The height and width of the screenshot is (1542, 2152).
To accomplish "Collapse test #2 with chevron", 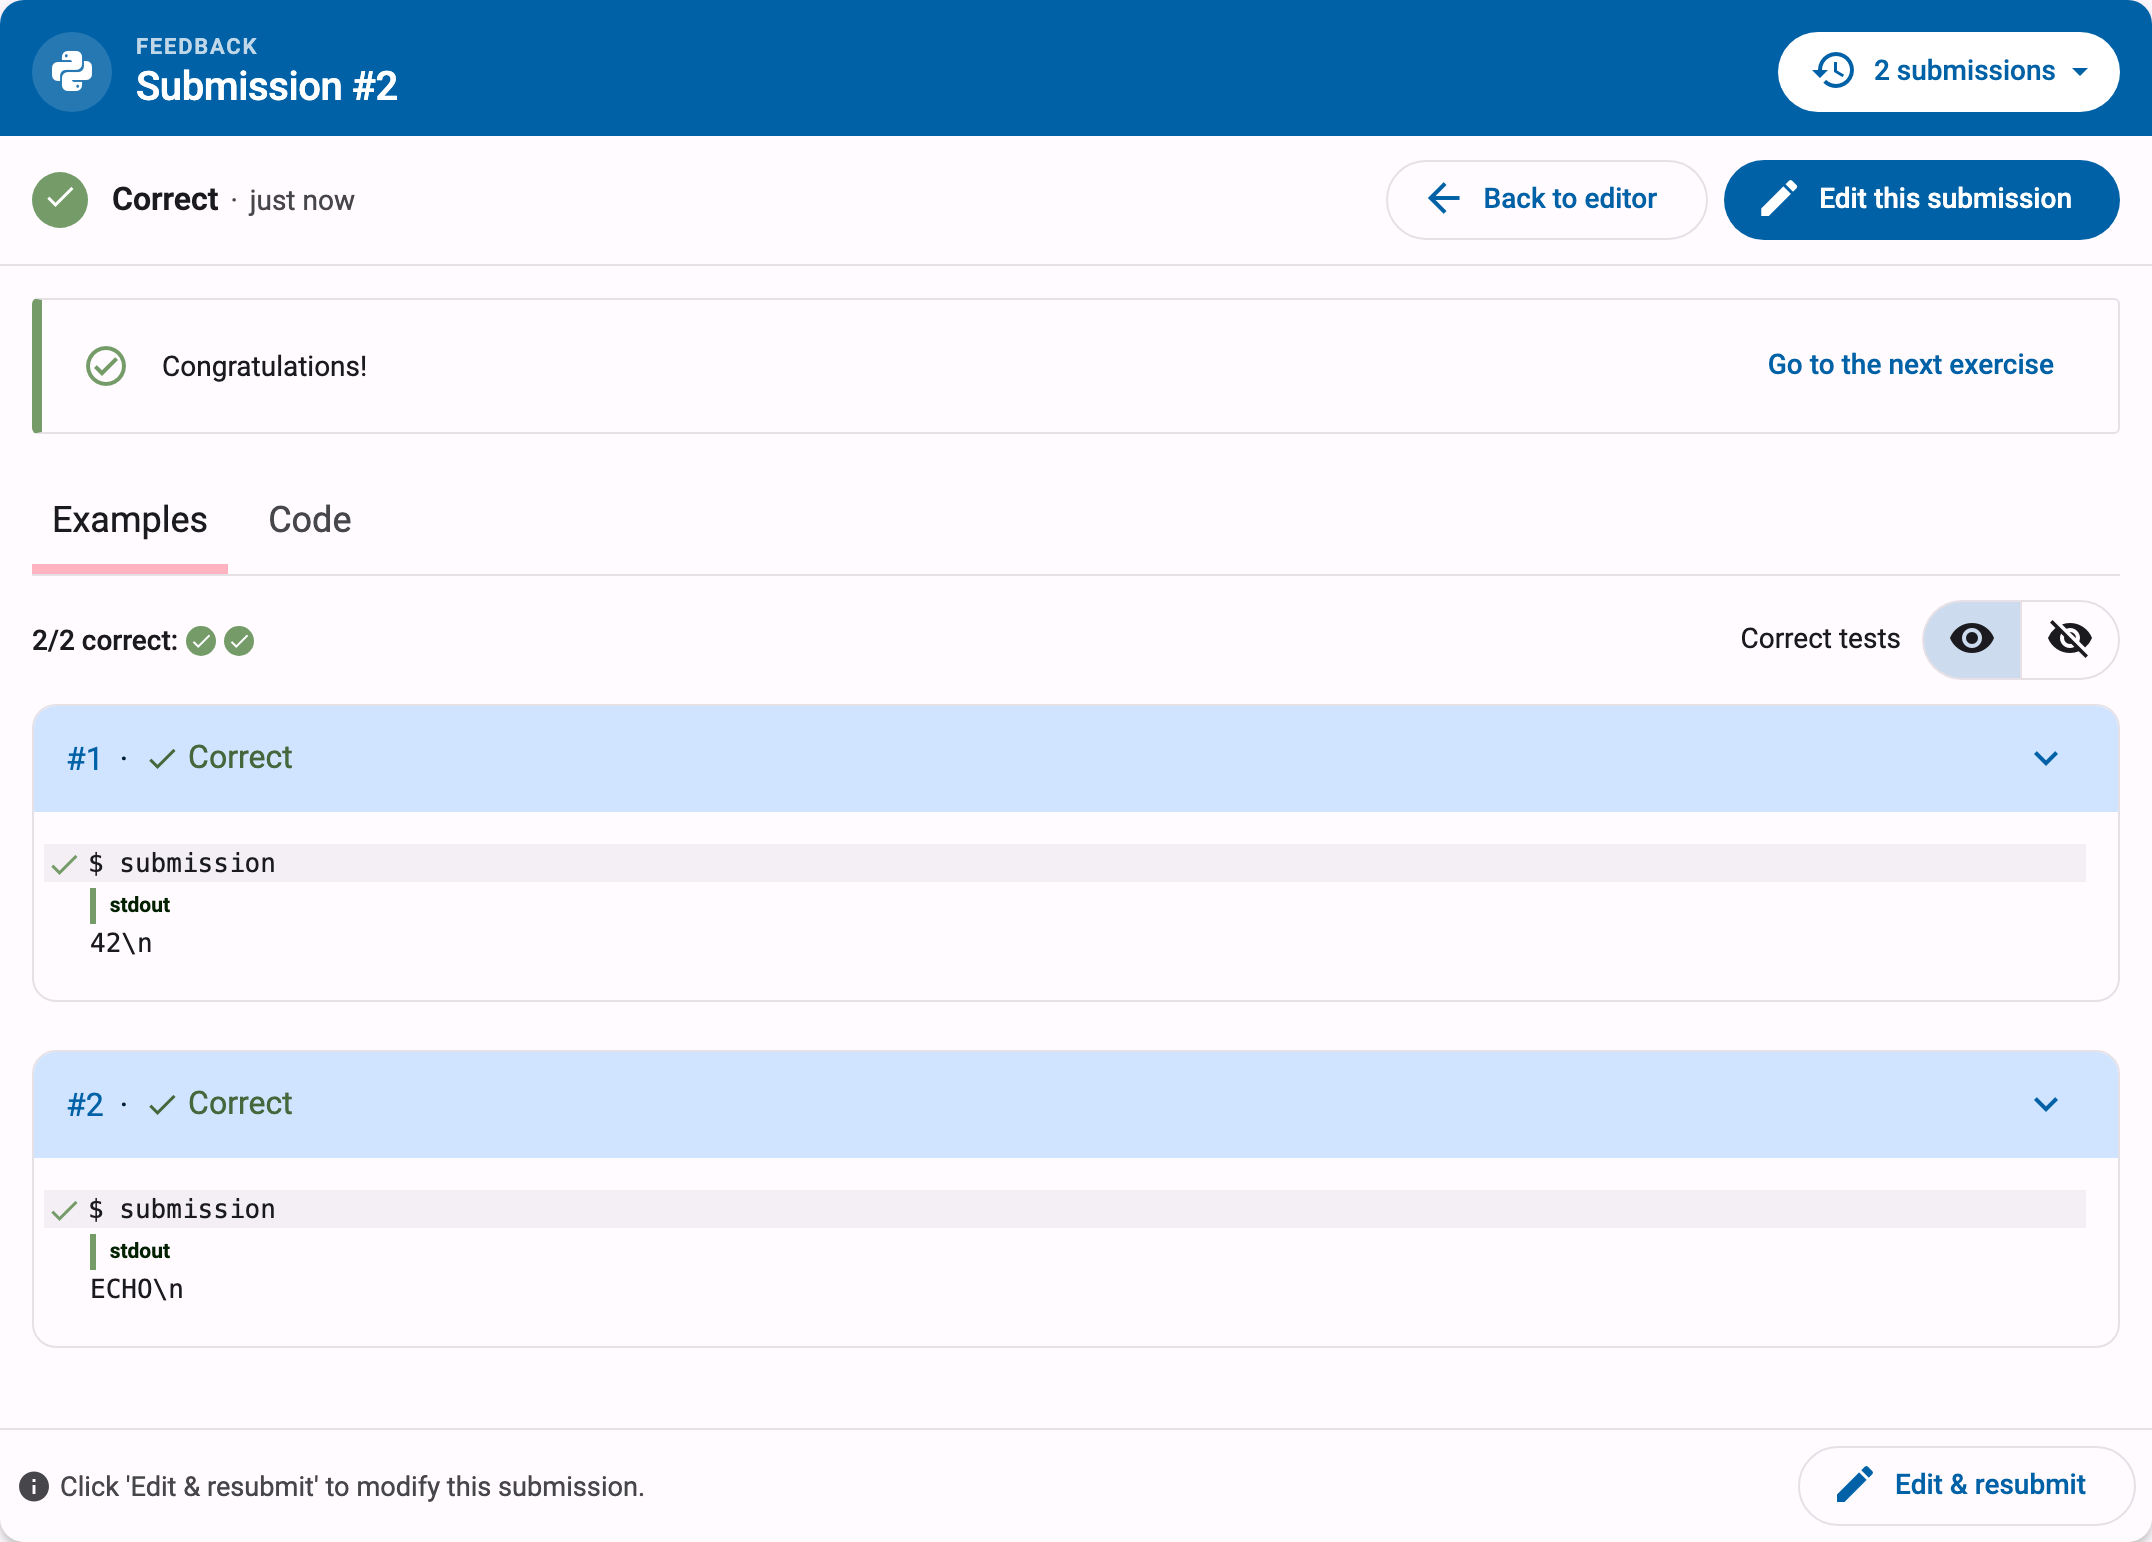I will pos(2046,1104).
